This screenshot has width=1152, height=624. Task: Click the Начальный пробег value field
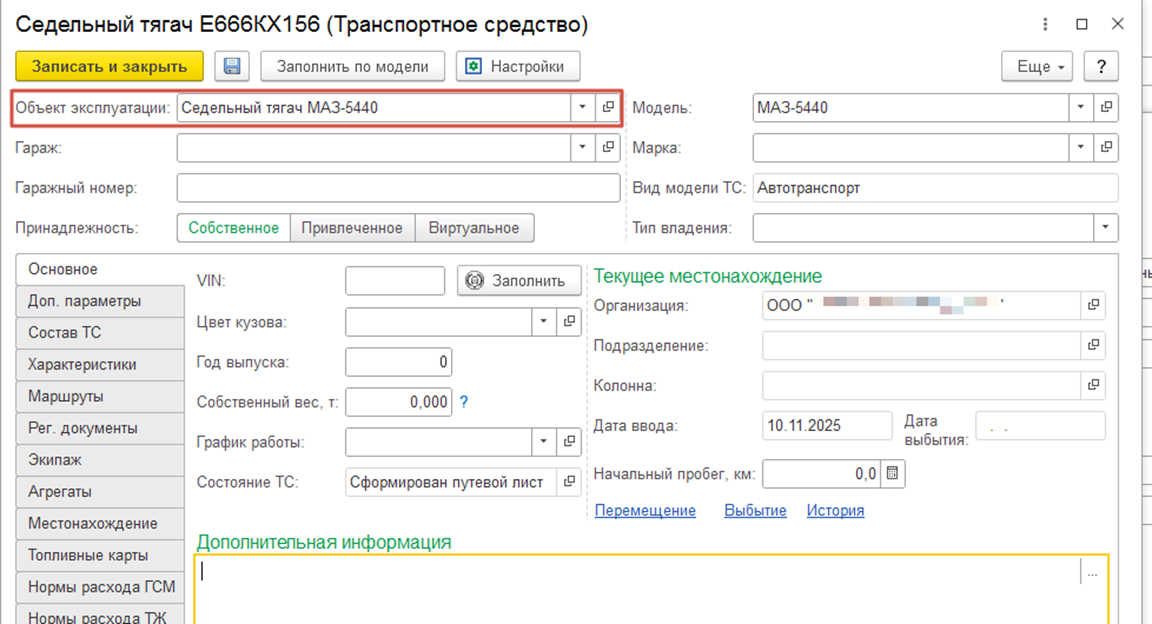[x=821, y=474]
